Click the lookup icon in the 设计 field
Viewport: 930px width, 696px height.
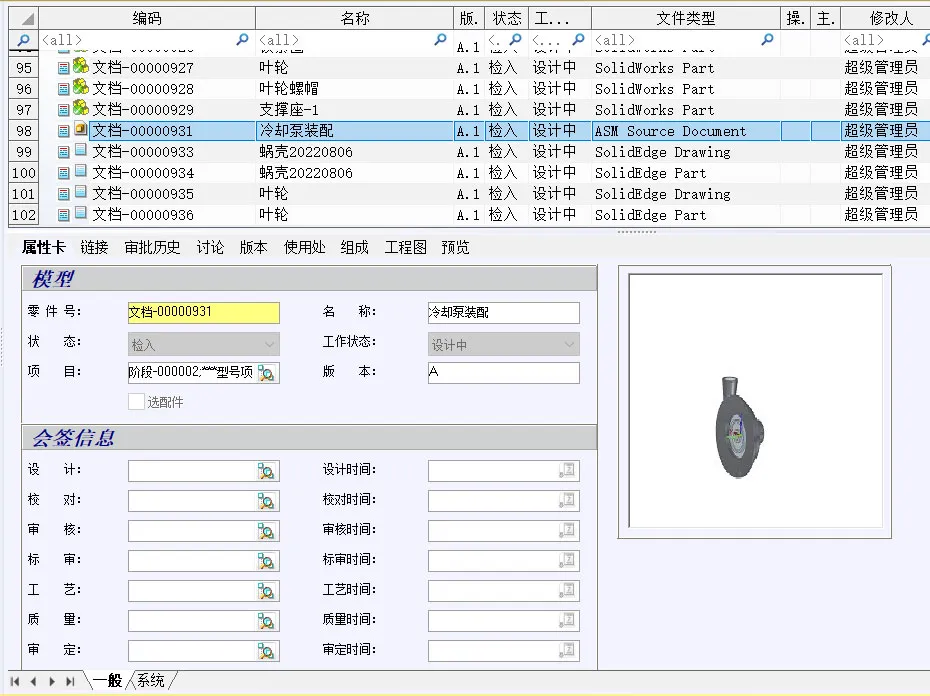click(267, 472)
